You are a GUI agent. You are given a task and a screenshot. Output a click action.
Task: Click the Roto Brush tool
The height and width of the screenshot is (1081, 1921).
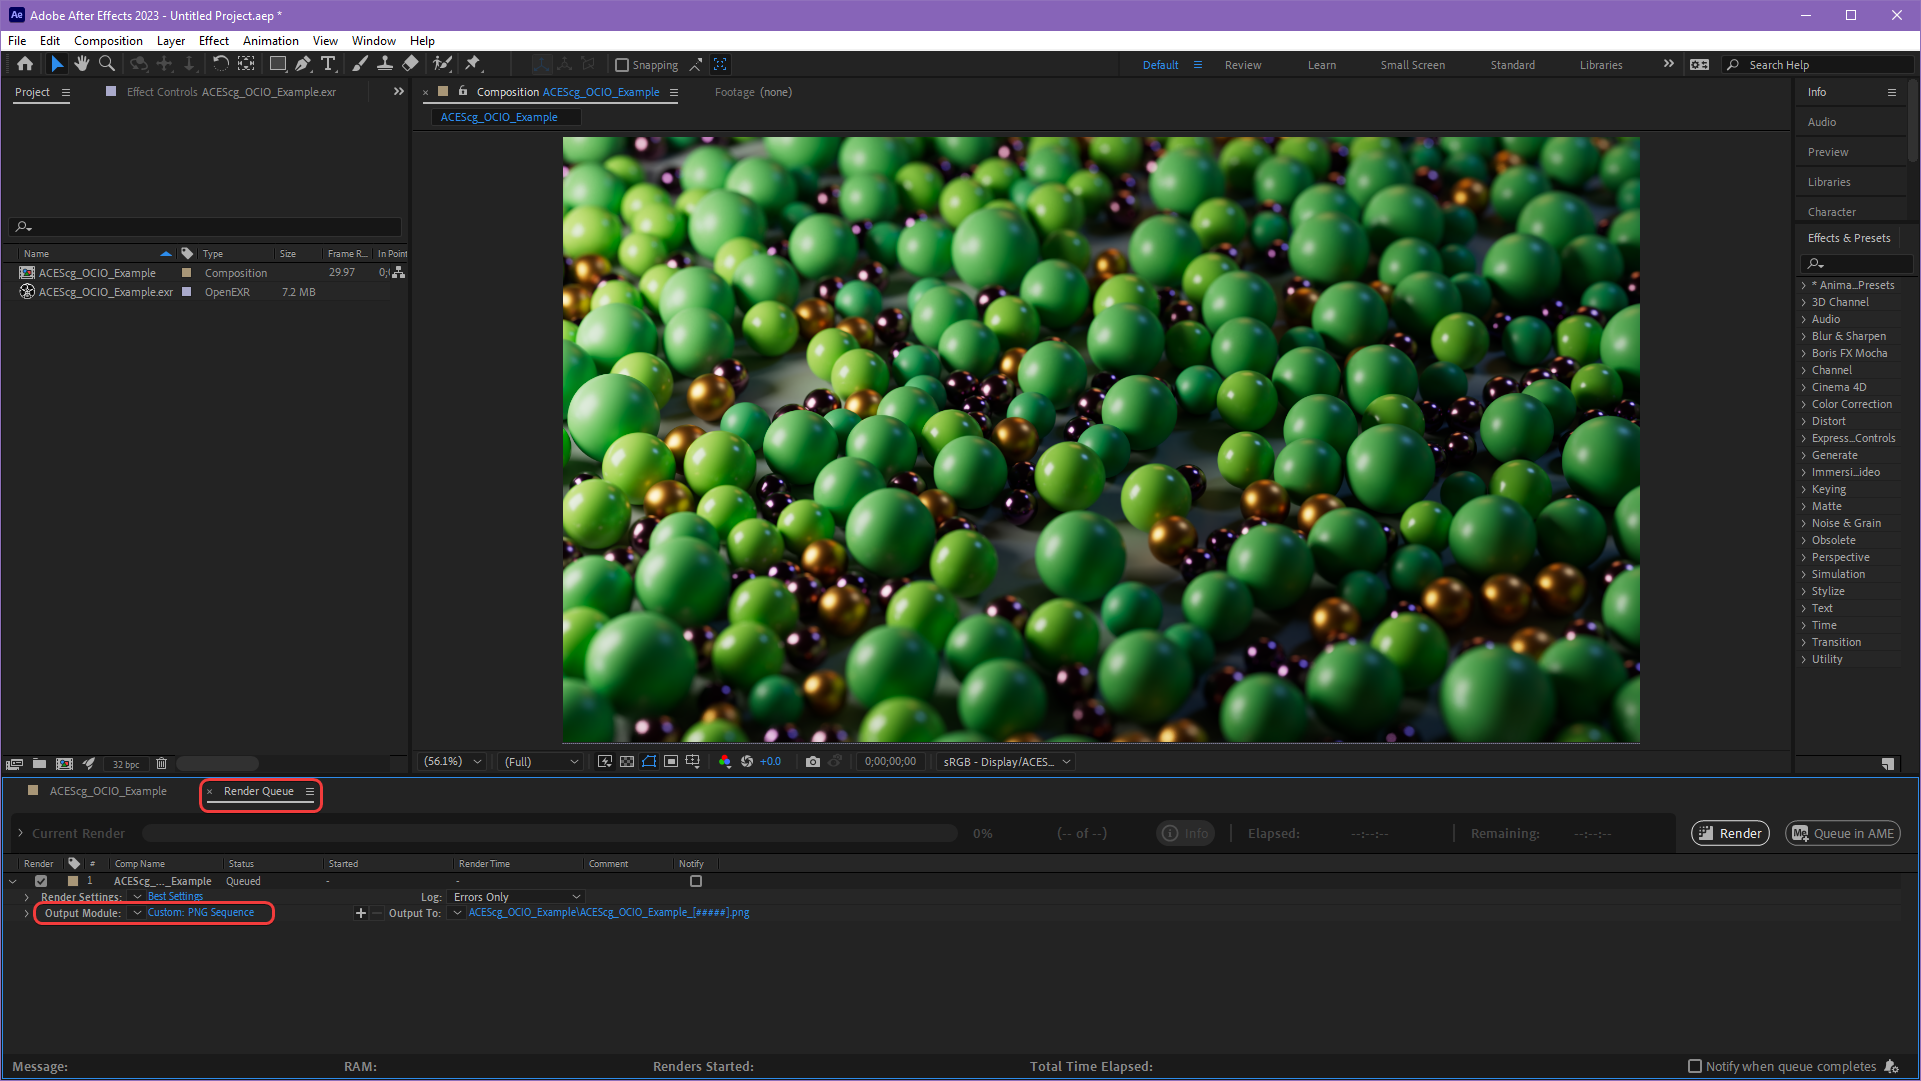click(x=441, y=64)
